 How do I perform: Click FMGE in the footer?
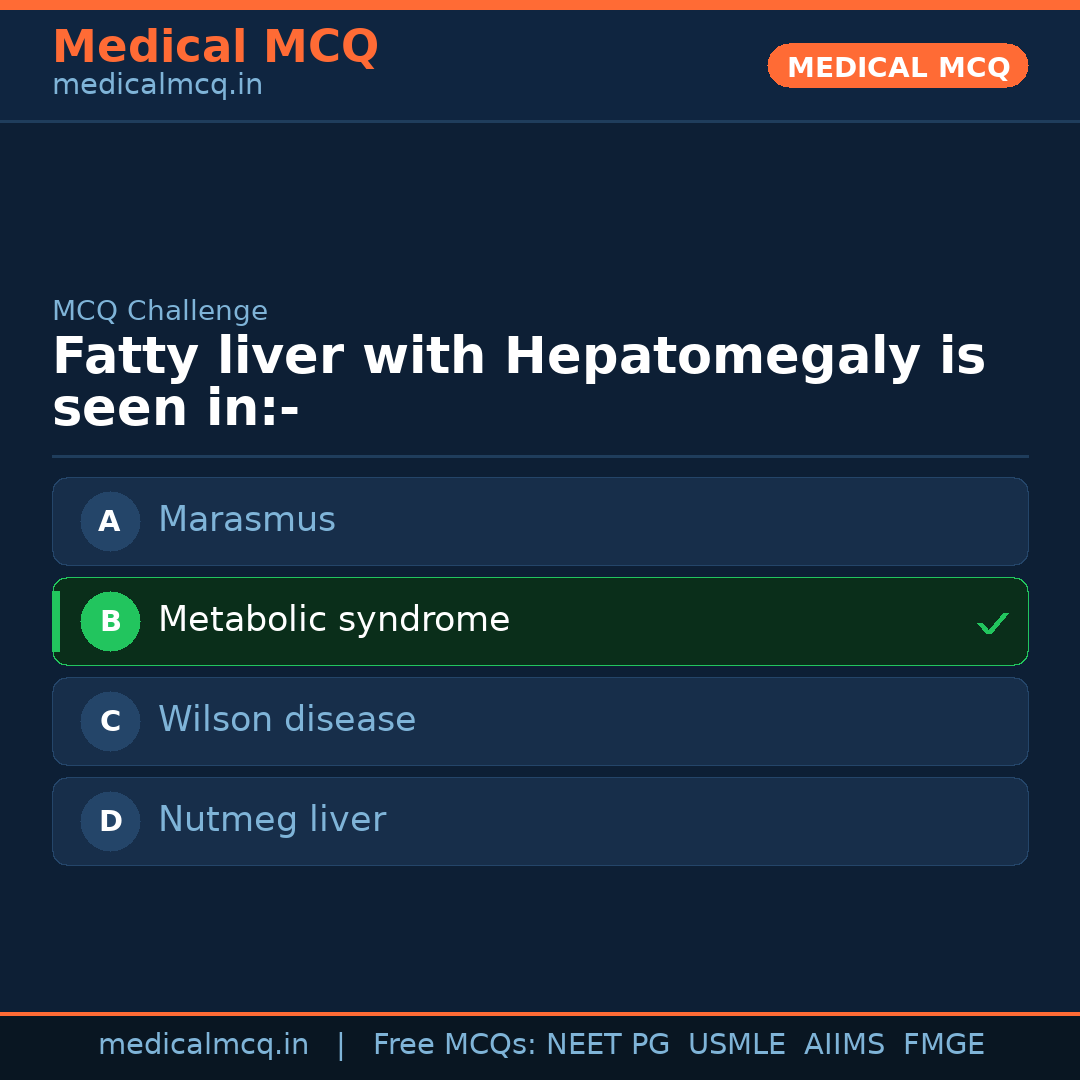point(943,1045)
